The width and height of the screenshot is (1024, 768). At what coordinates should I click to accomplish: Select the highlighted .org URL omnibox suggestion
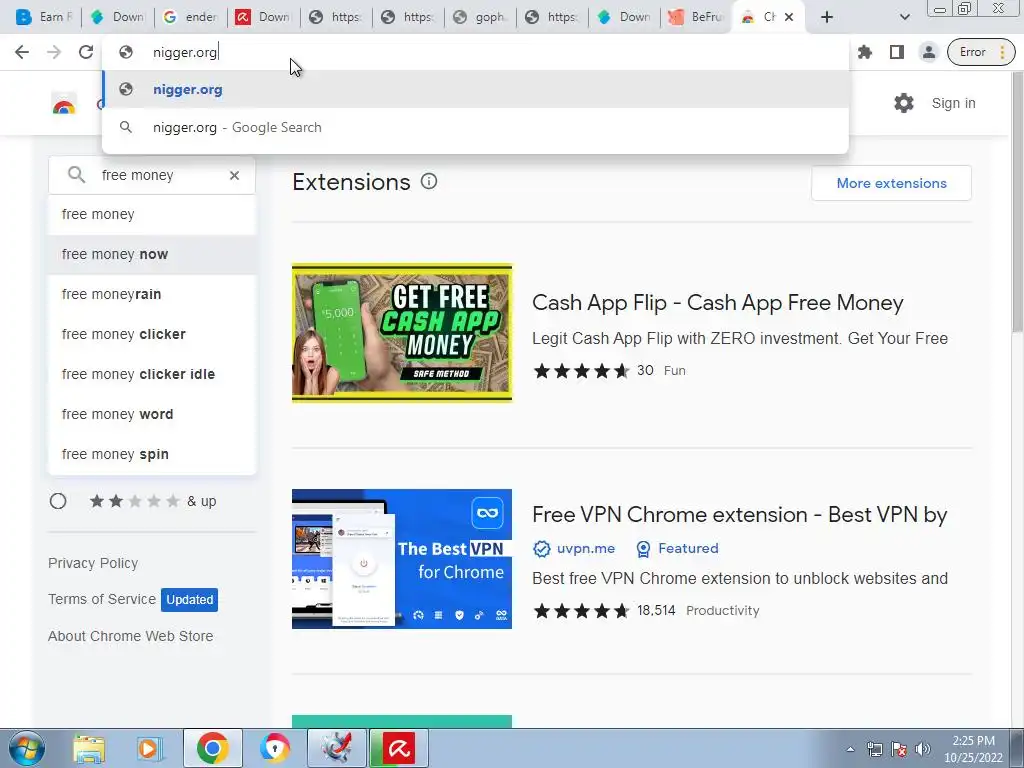(x=475, y=89)
